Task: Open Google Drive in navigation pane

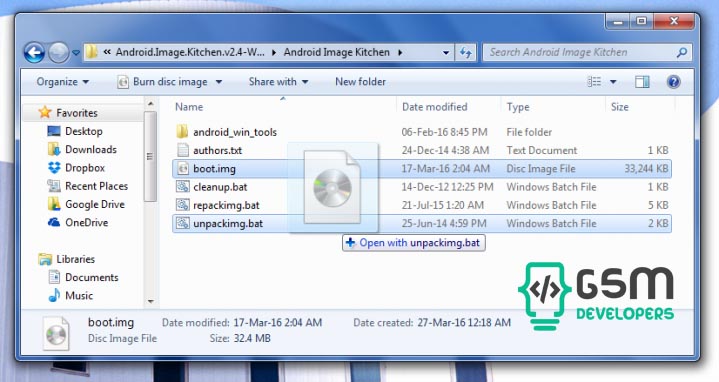Action: [x=95, y=205]
